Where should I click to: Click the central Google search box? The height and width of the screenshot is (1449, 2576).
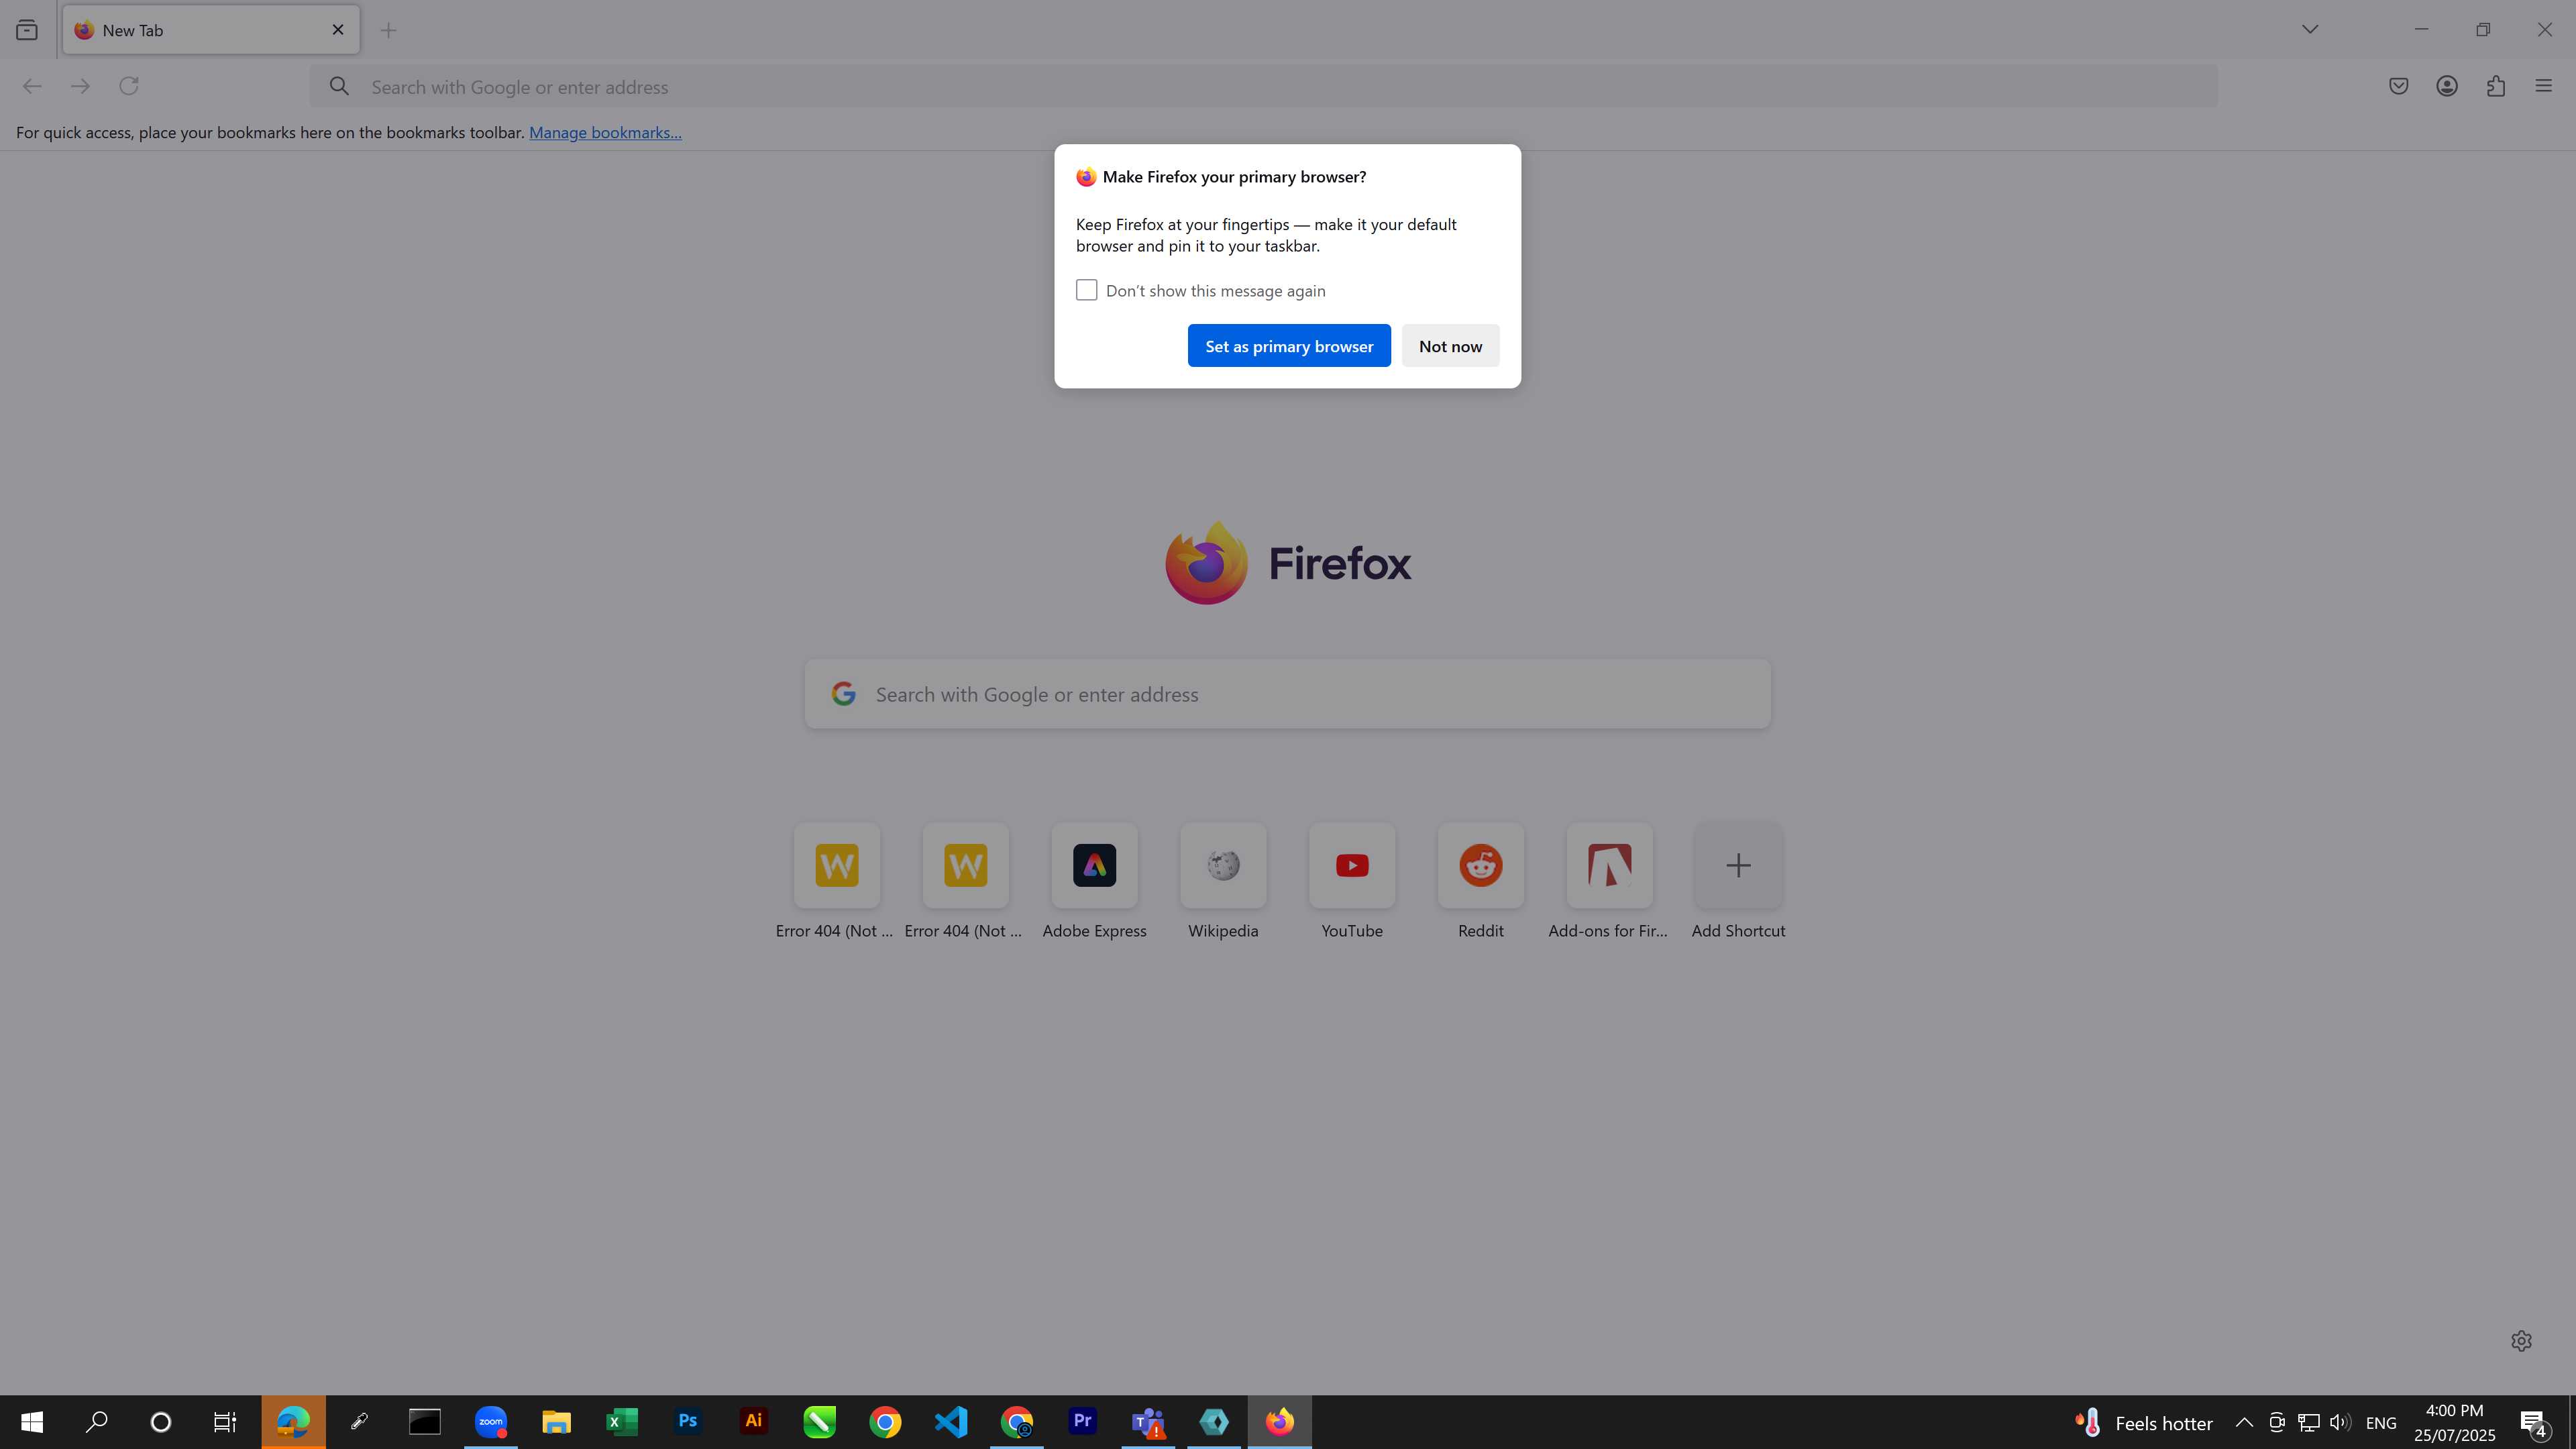pos(1288,694)
